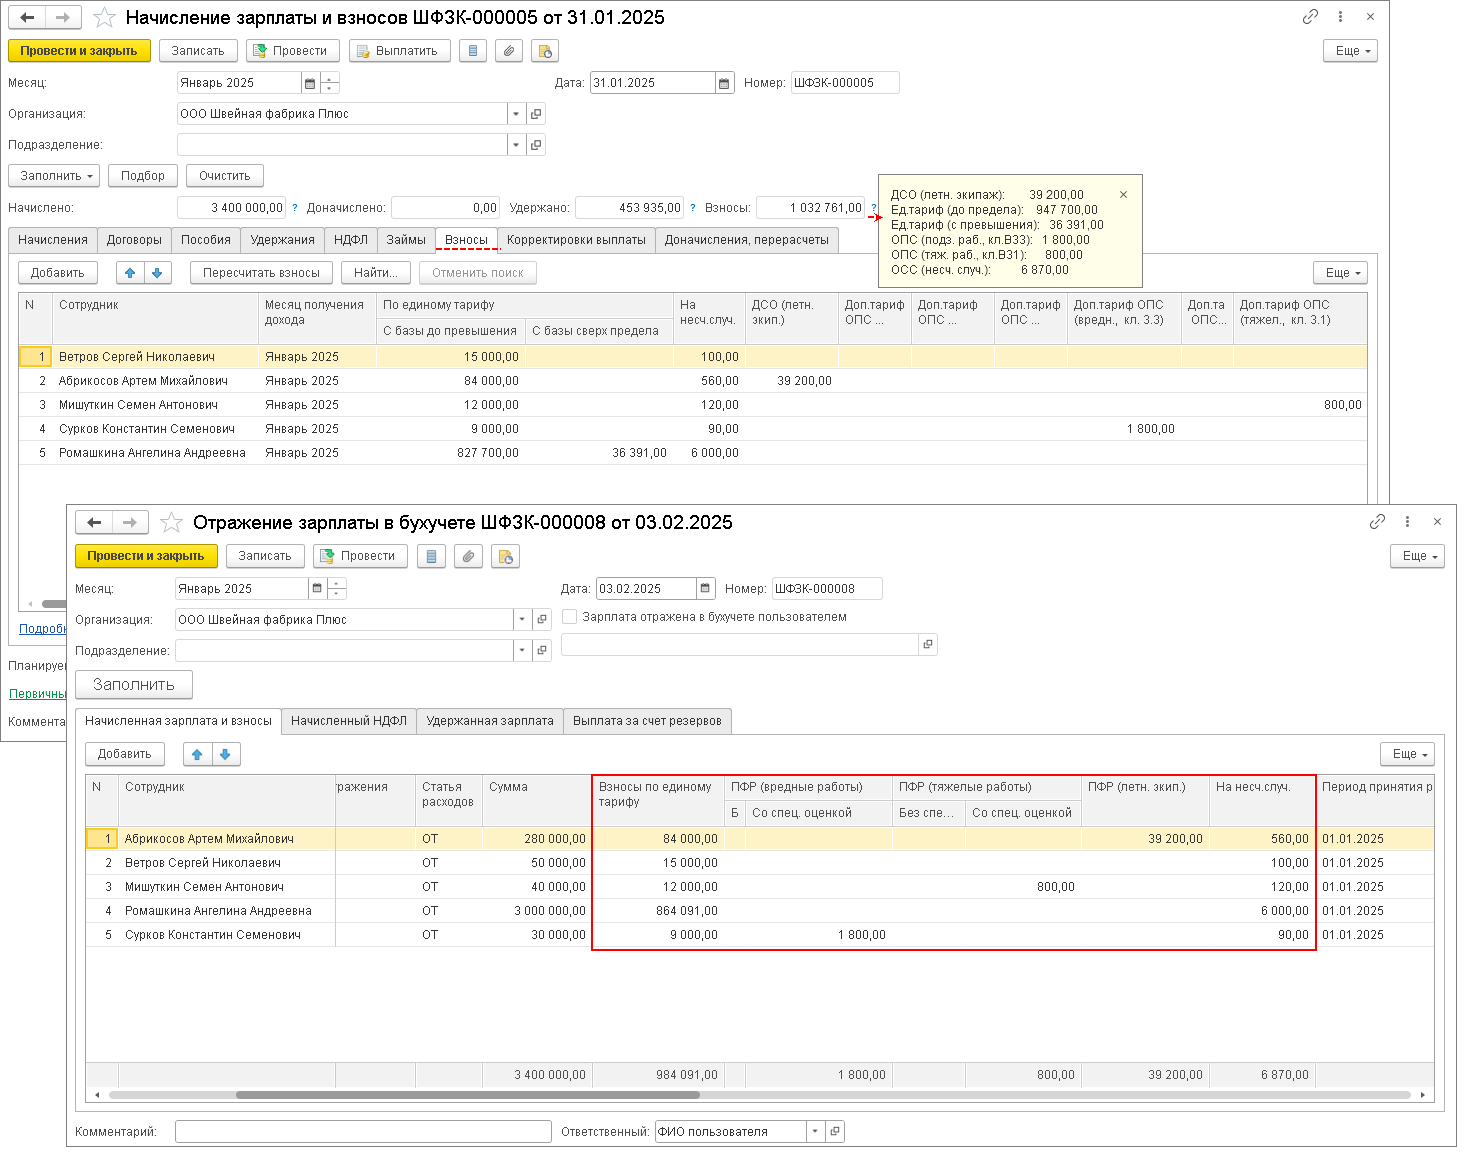Copy link to Начисление зарплаты document
The width and height of the screenshot is (1465, 1152).
[1310, 17]
